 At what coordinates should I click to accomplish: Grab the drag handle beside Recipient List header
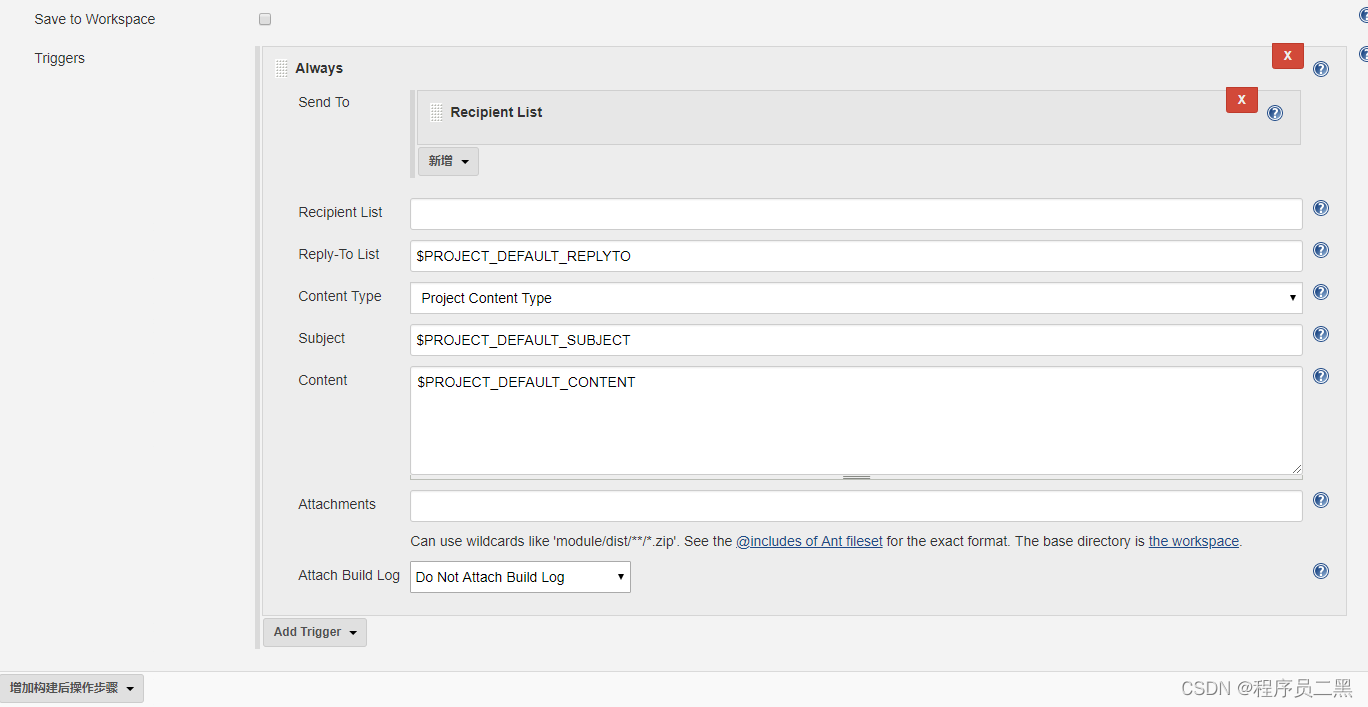(x=436, y=113)
